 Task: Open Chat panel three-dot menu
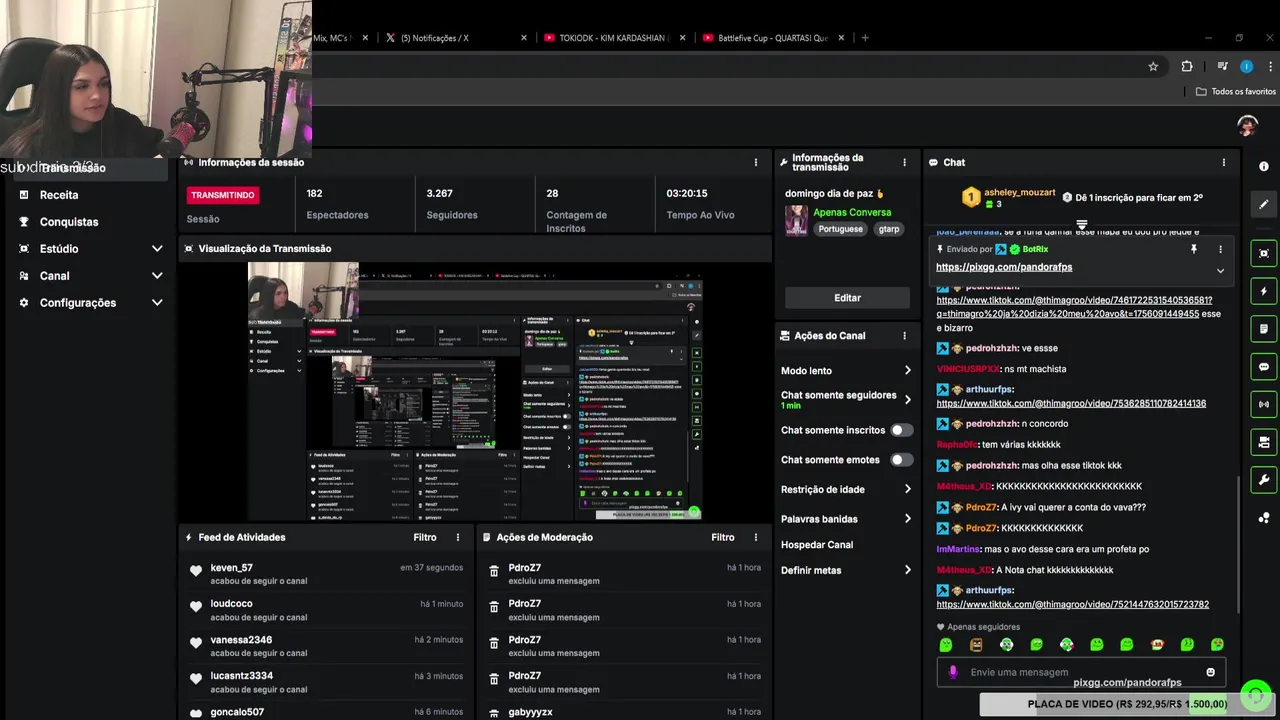point(1223,162)
